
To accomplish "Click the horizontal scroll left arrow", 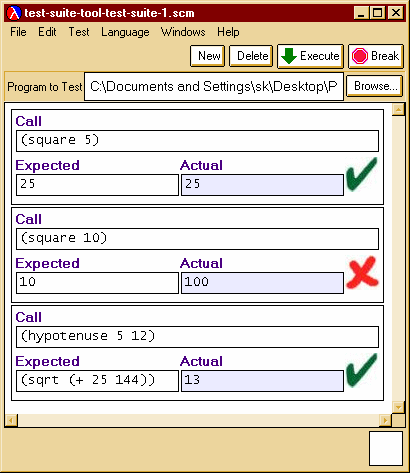I will (11, 420).
